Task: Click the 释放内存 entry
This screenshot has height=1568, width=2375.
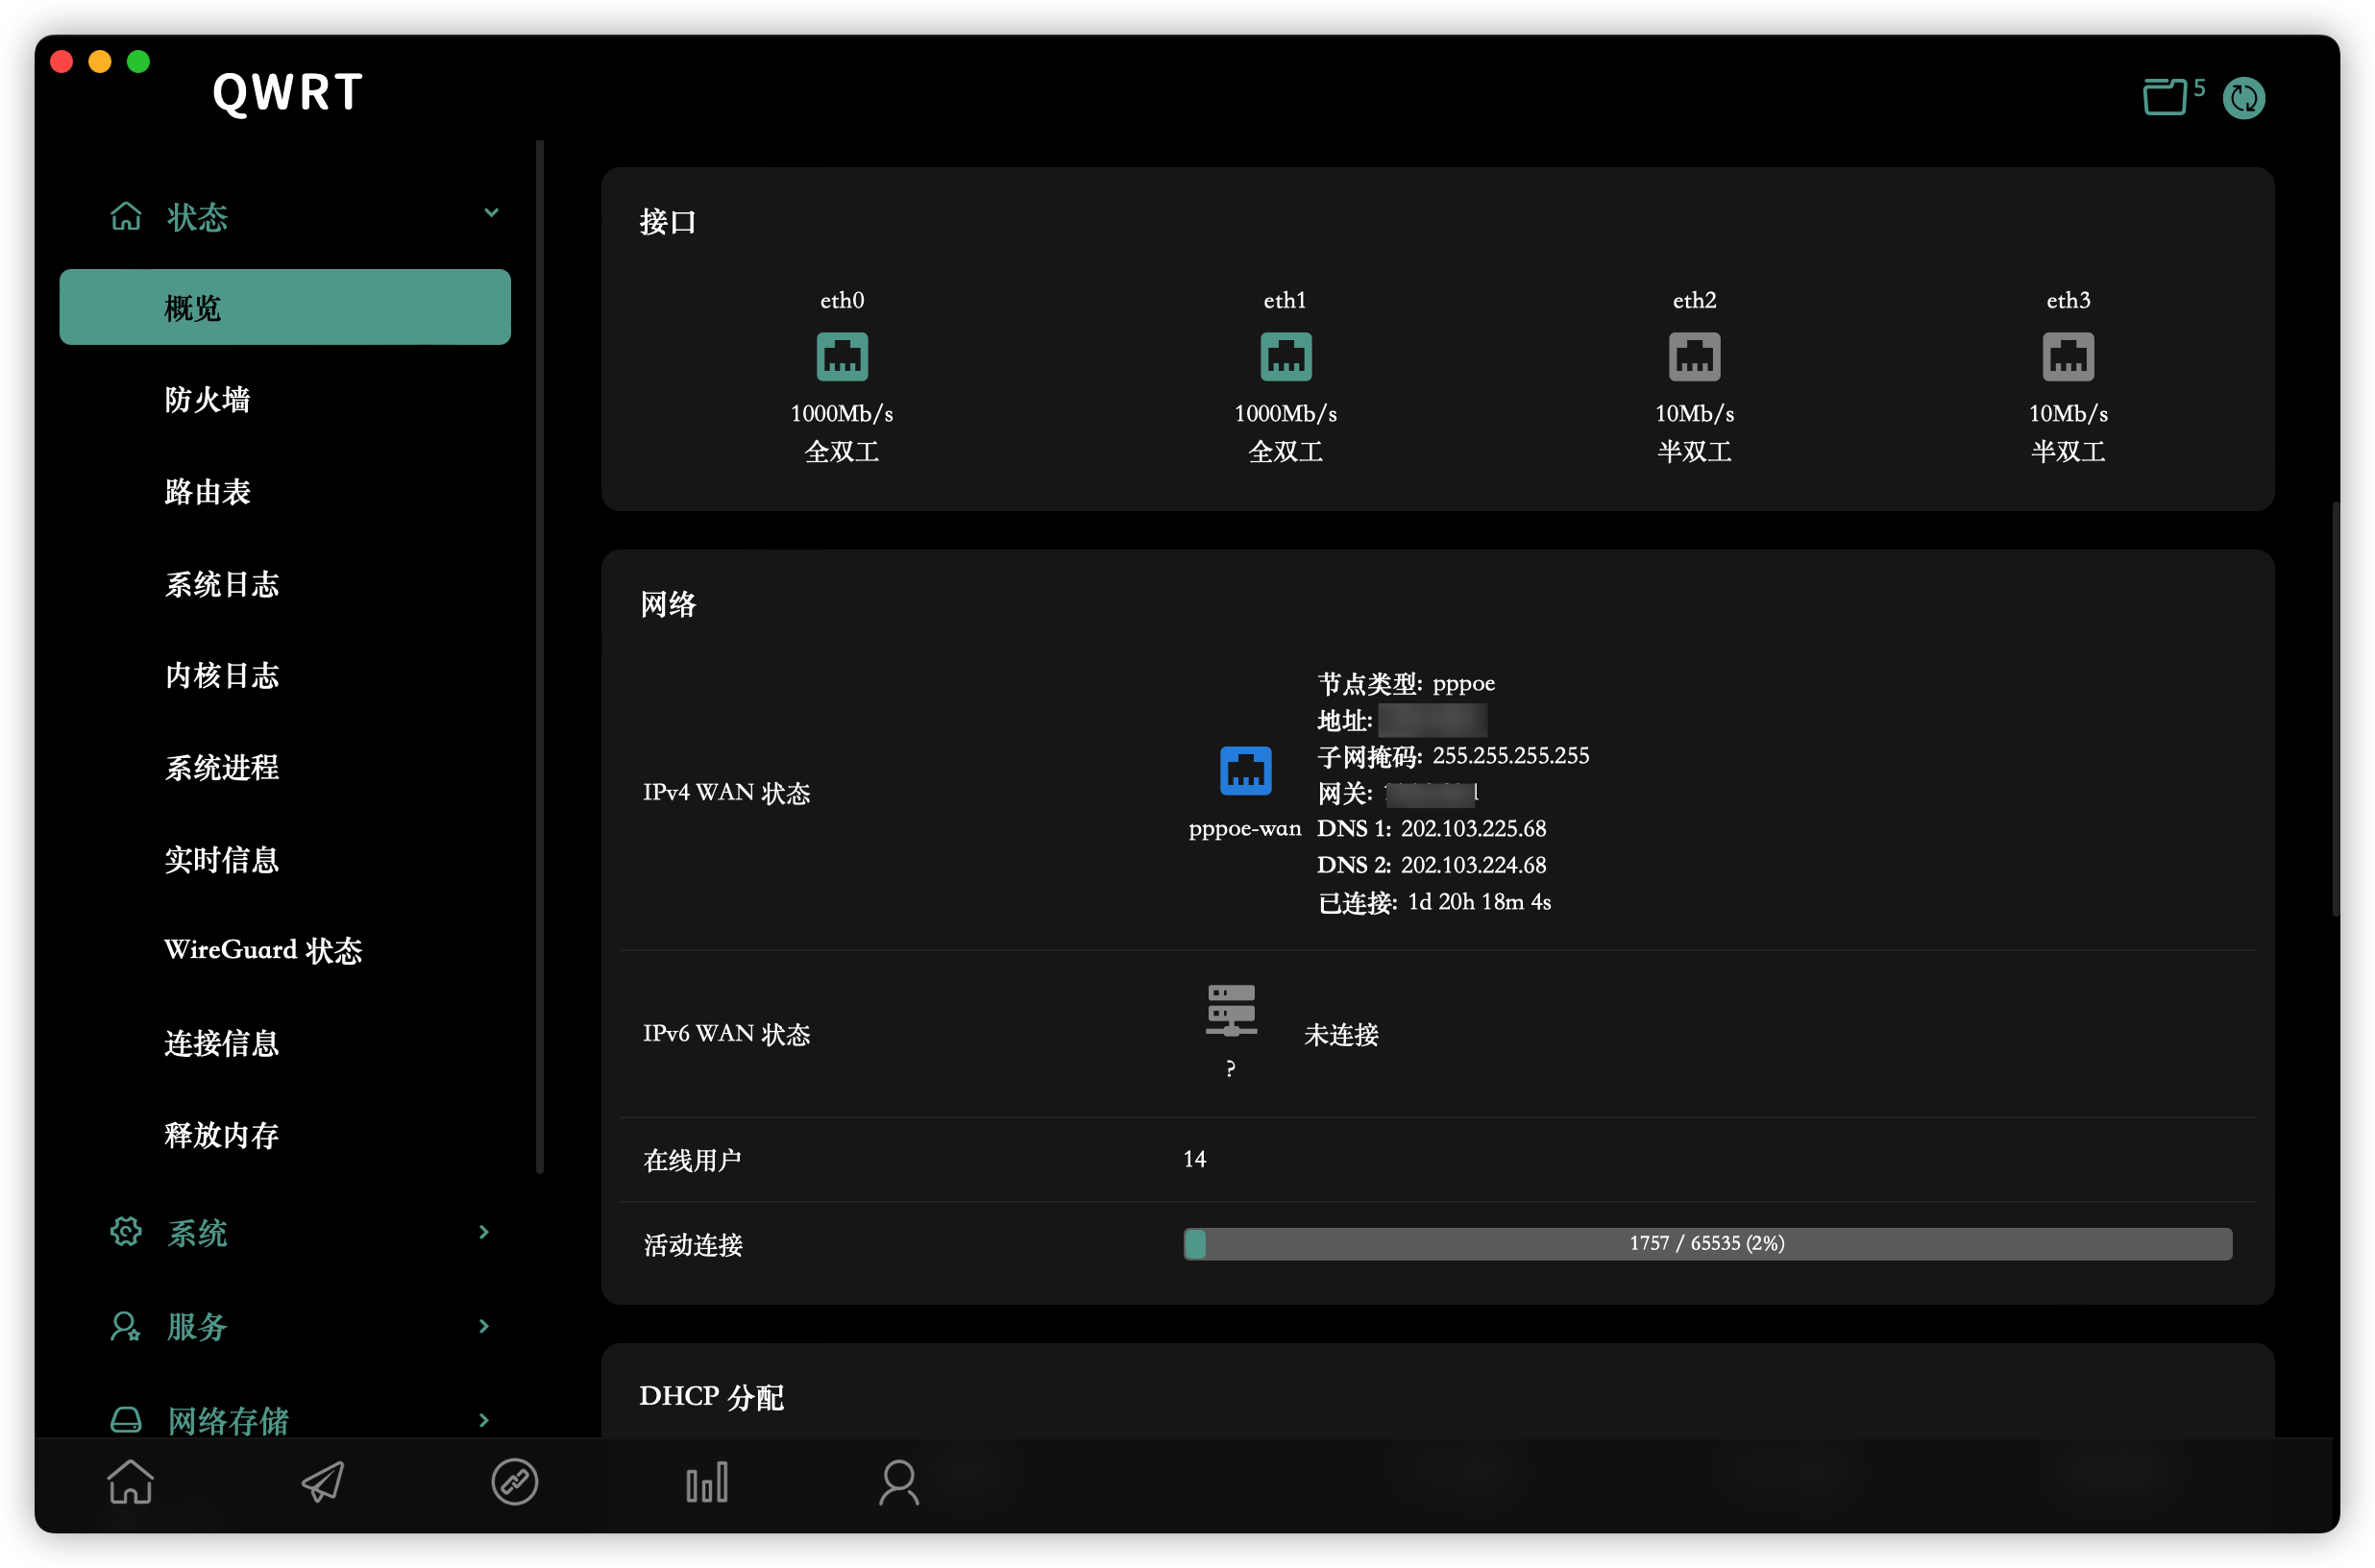Action: [222, 1135]
